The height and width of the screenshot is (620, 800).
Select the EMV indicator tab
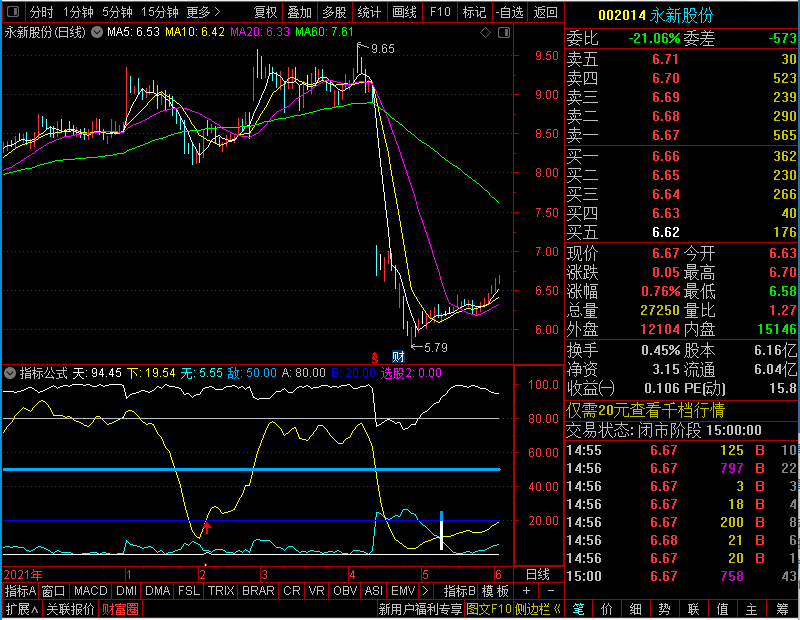tap(403, 591)
